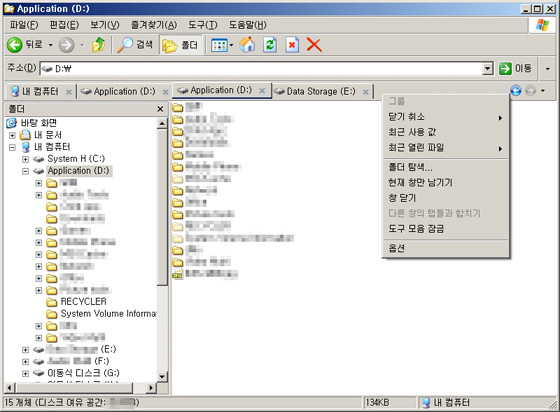The width and height of the screenshot is (560, 412).
Task: Click folder tree scrollbar up arrow
Action: (162, 124)
